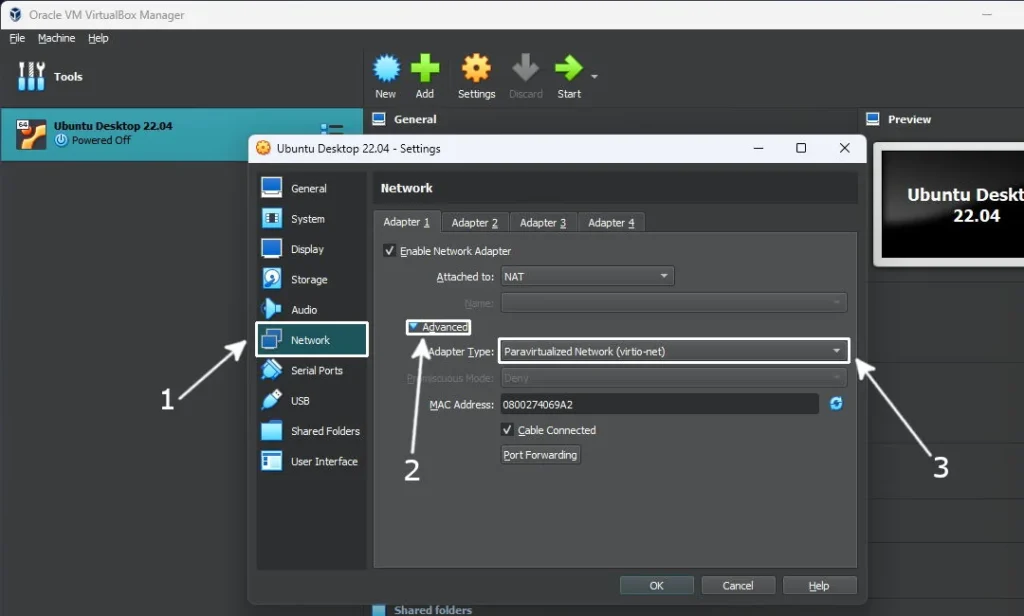This screenshot has height=616, width=1024.
Task: Open the File menu
Action: click(17, 39)
